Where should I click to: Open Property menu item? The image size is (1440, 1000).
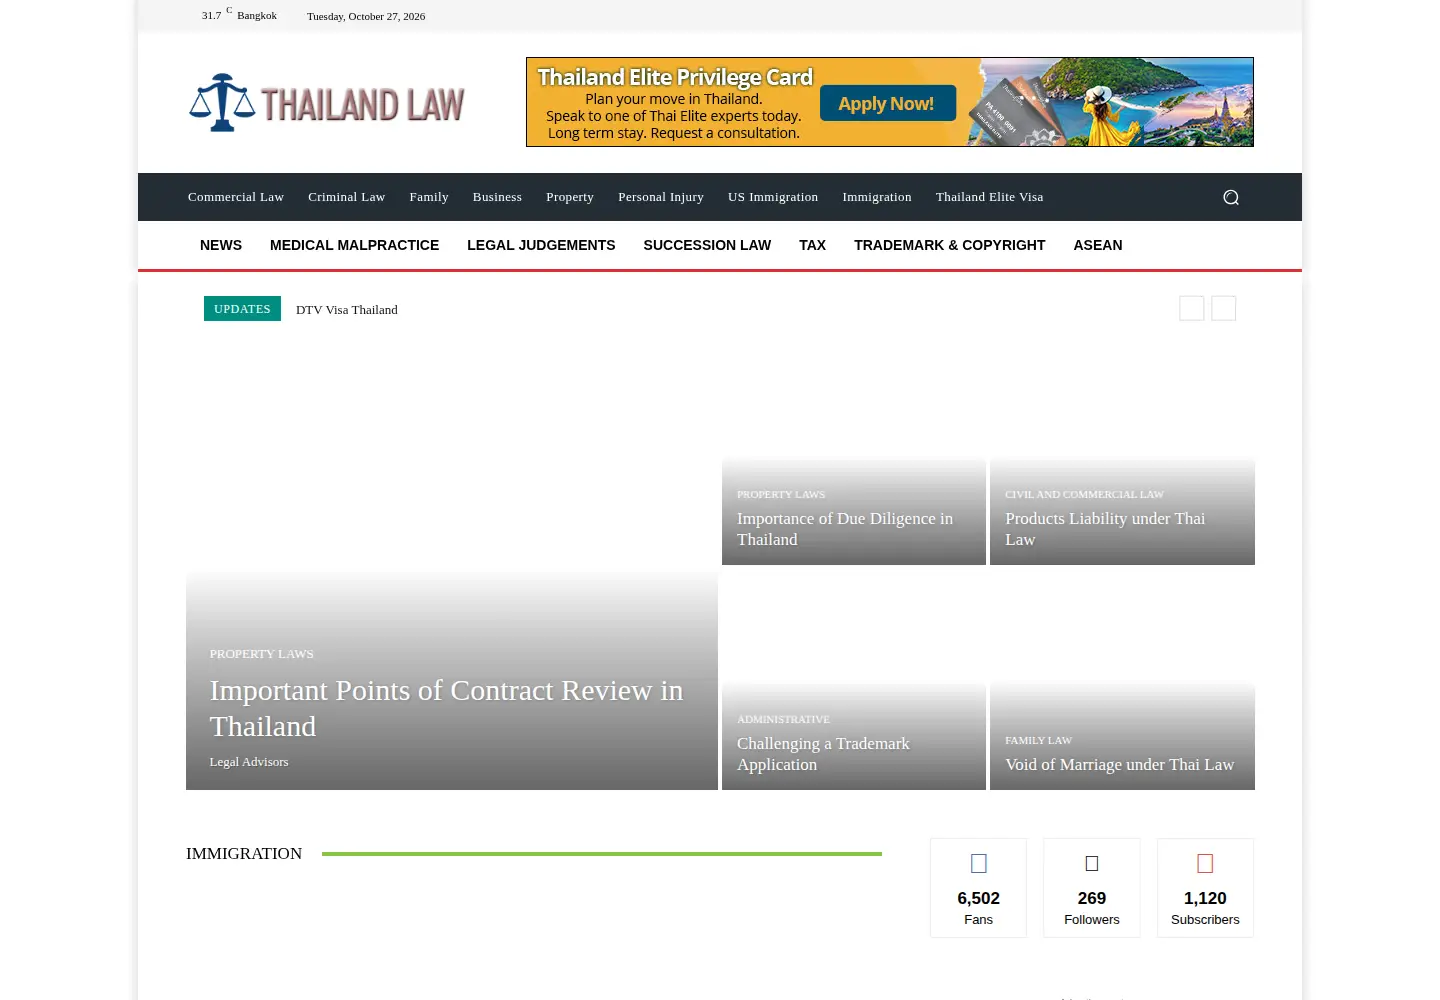click(x=570, y=197)
